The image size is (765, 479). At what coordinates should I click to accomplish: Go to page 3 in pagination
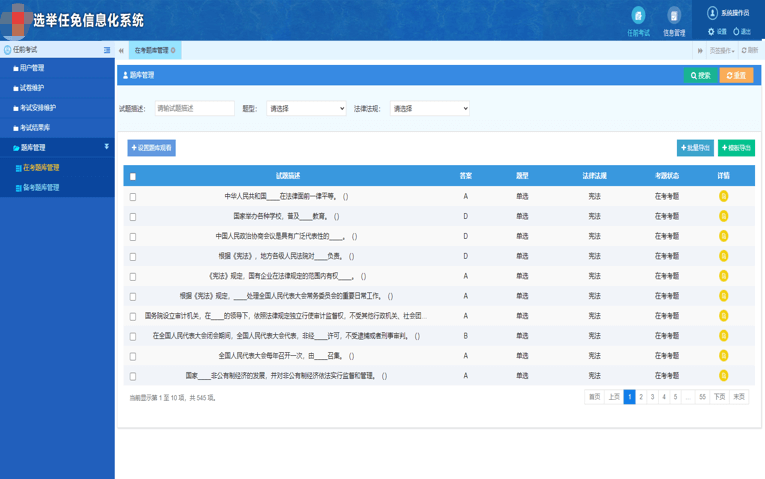click(652, 397)
